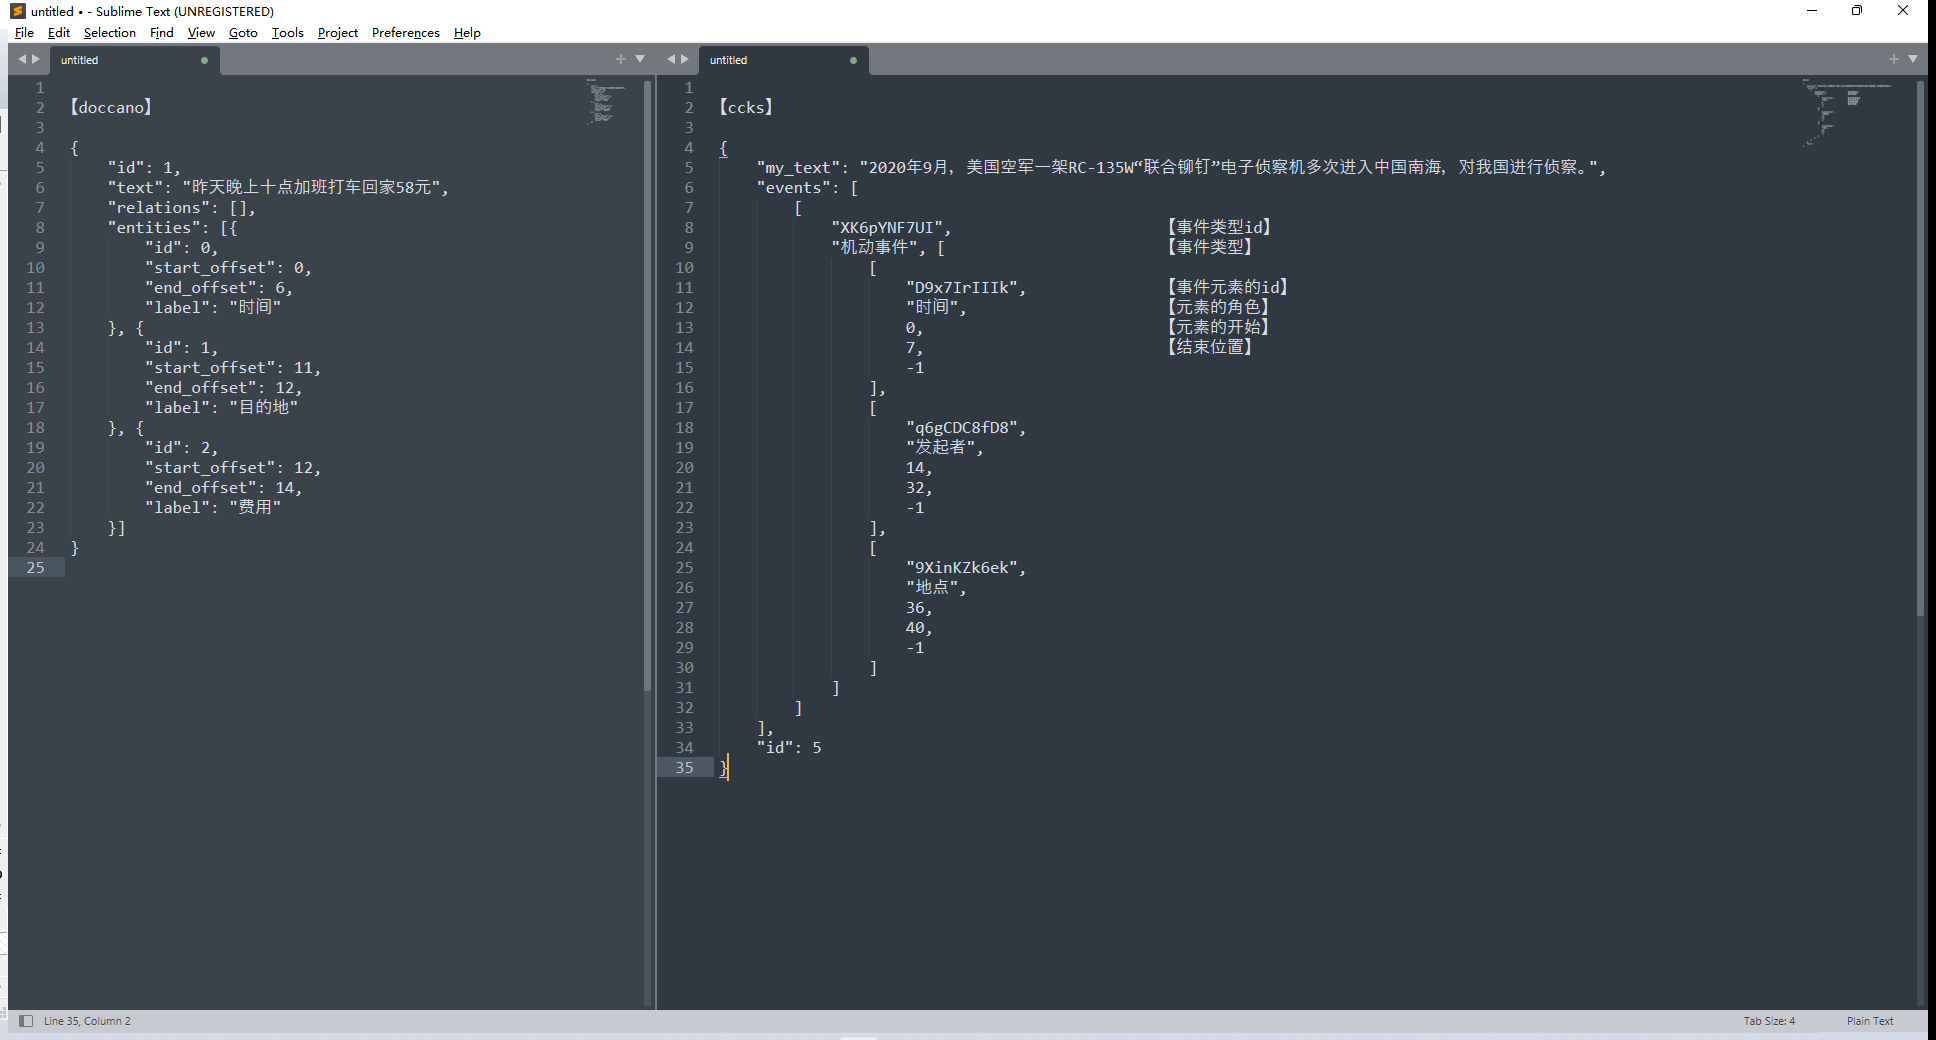Click the 【结束位置】 annotation
1936x1040 pixels.
(1210, 347)
